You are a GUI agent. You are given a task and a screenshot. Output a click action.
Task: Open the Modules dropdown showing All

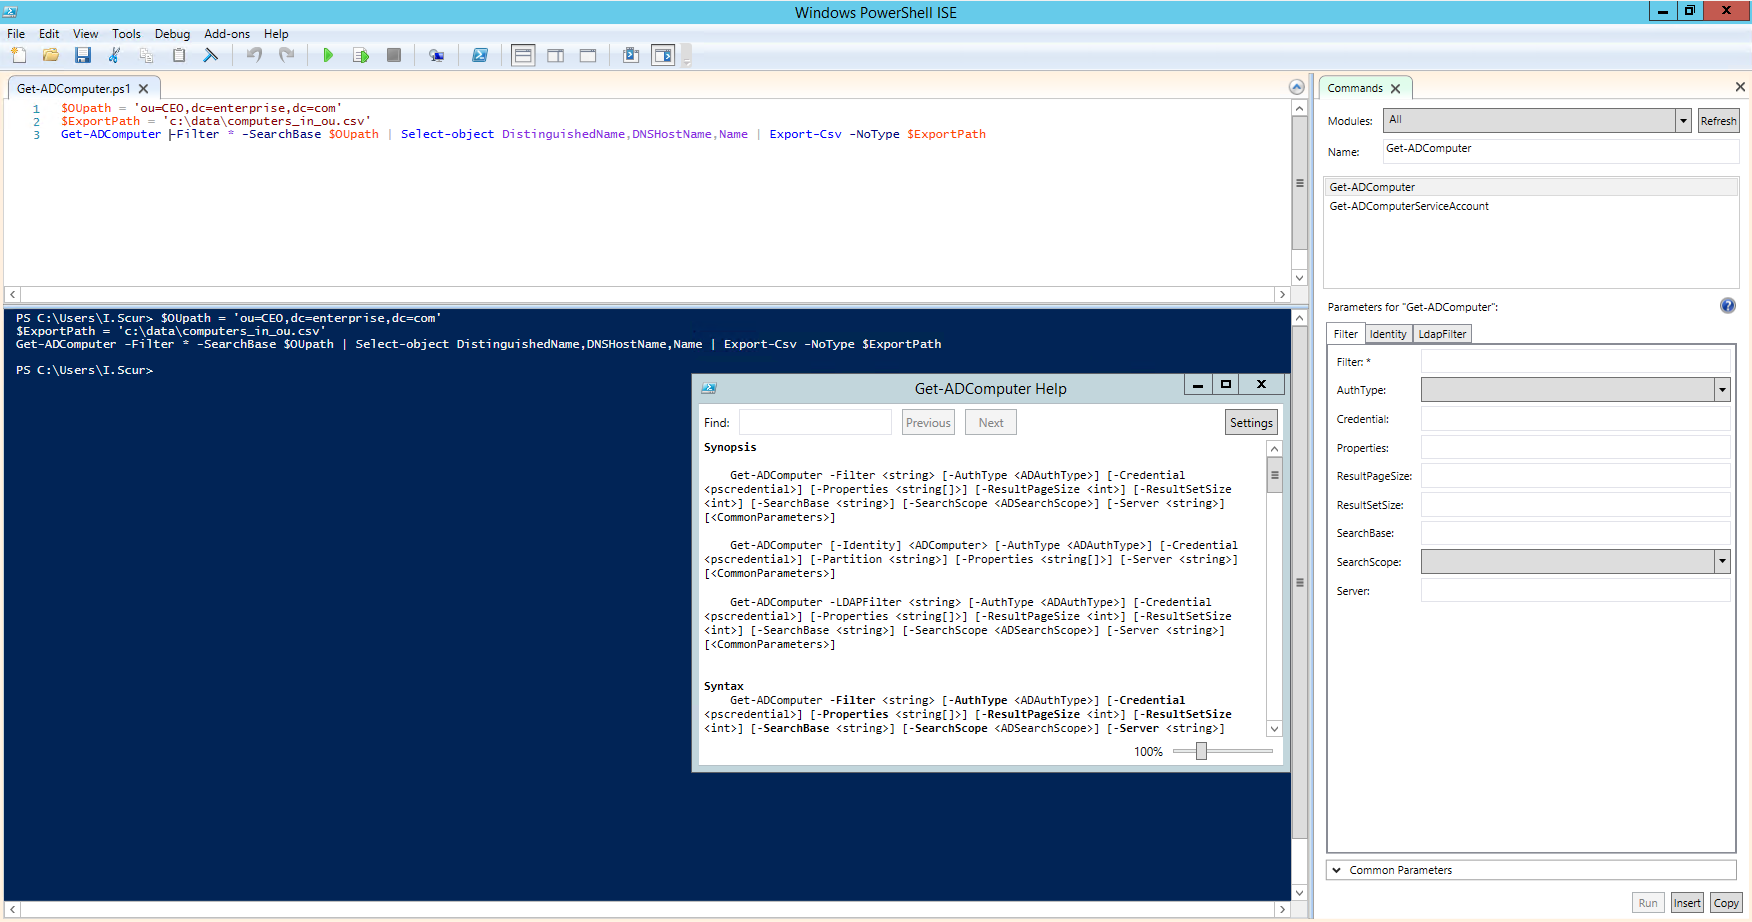pos(1684,120)
